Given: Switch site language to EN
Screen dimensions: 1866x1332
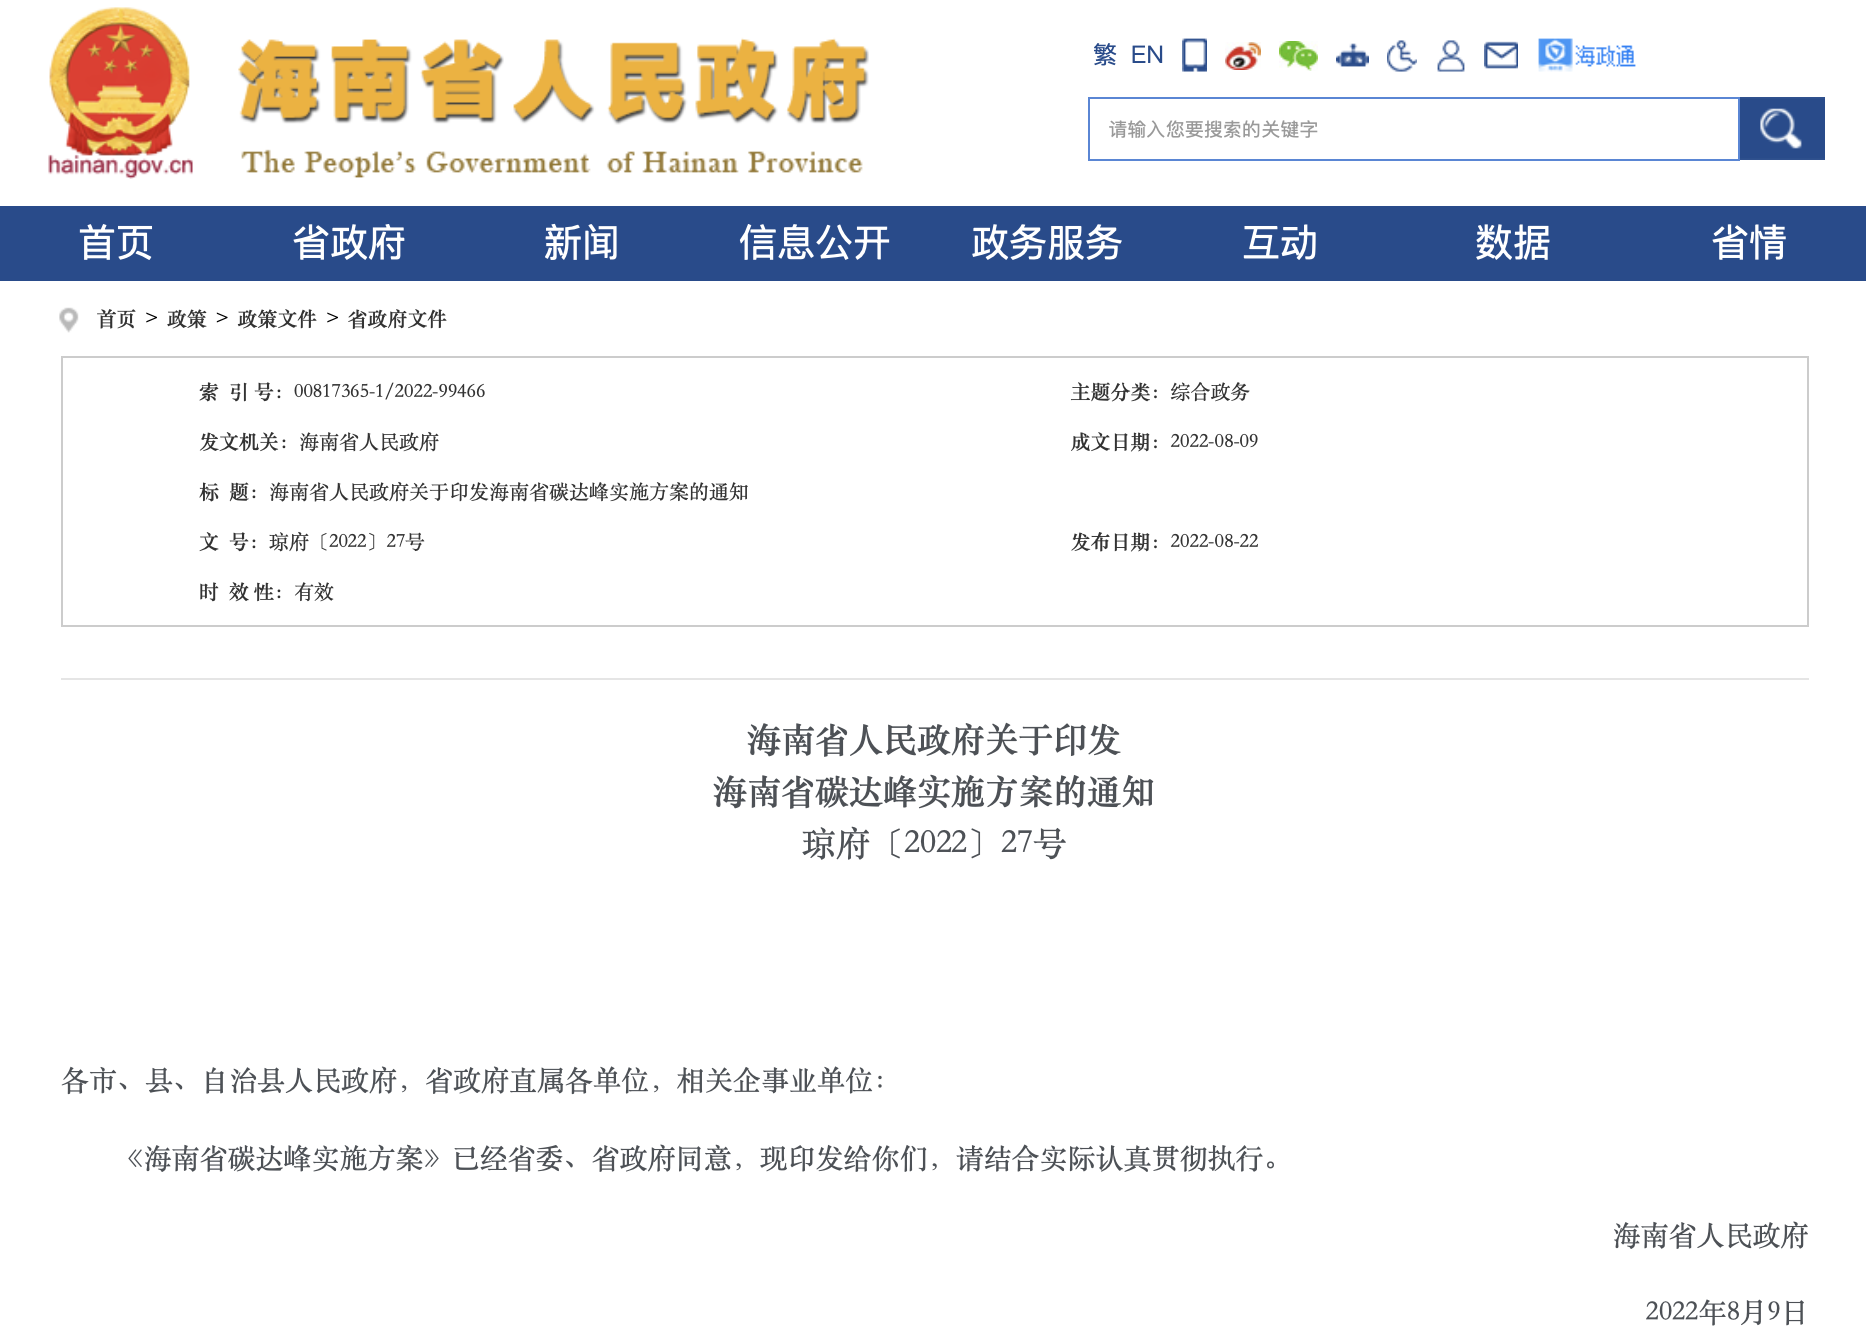Looking at the screenshot, I should tap(1147, 55).
